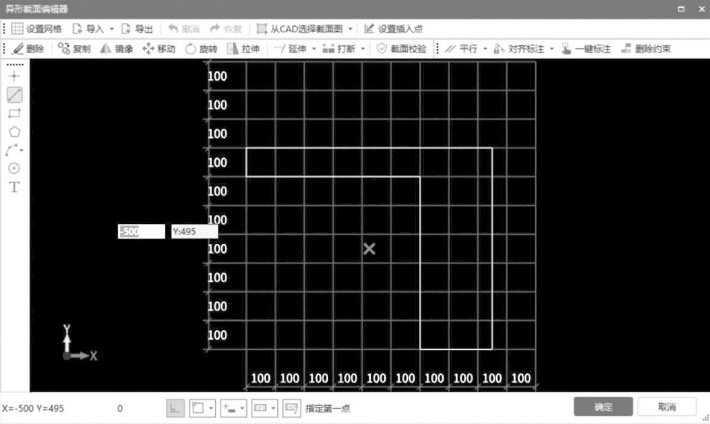Select the polygon drawing tool
710x424 pixels.
pos(14,132)
